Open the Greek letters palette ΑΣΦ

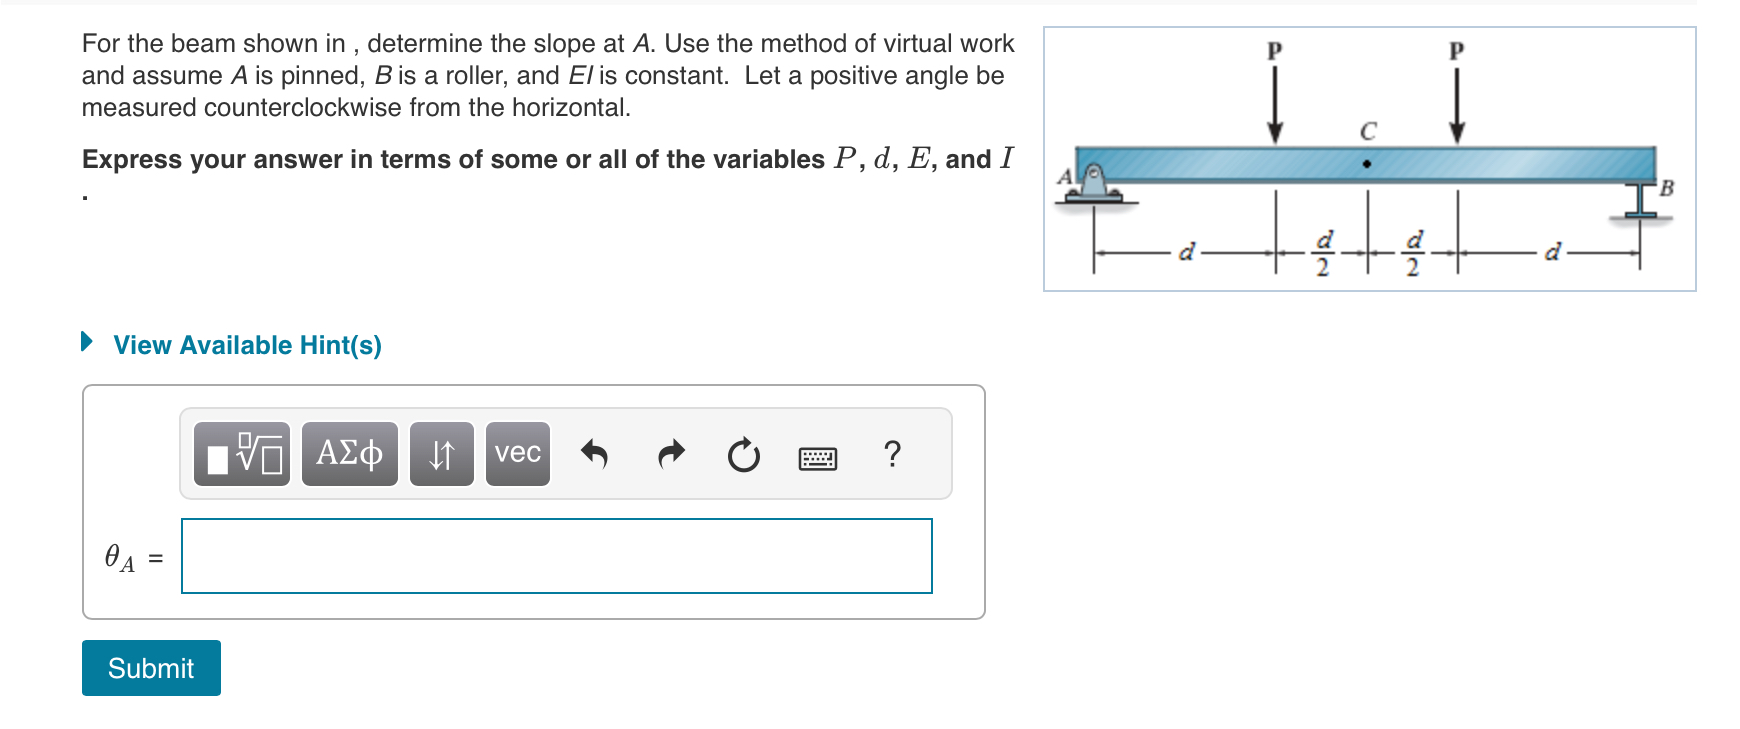pos(348,455)
